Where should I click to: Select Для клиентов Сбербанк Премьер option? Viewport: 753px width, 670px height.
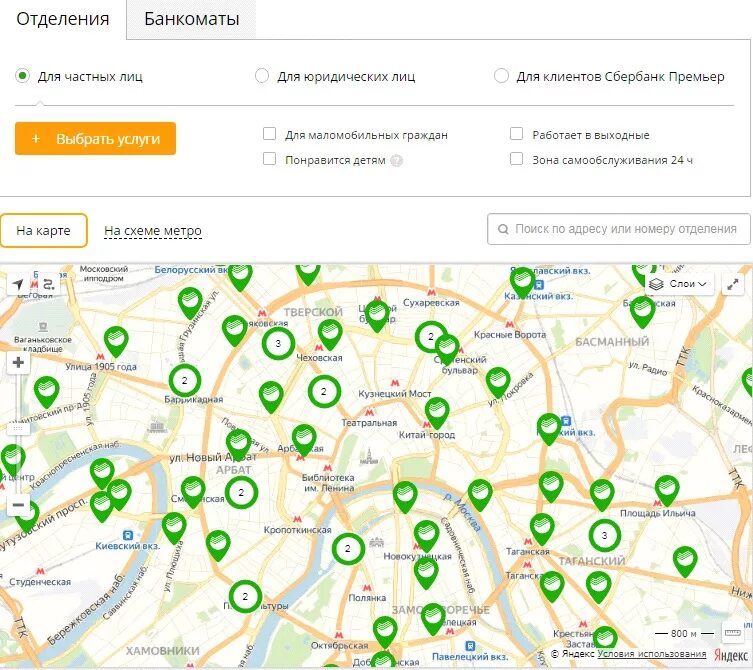coord(501,76)
